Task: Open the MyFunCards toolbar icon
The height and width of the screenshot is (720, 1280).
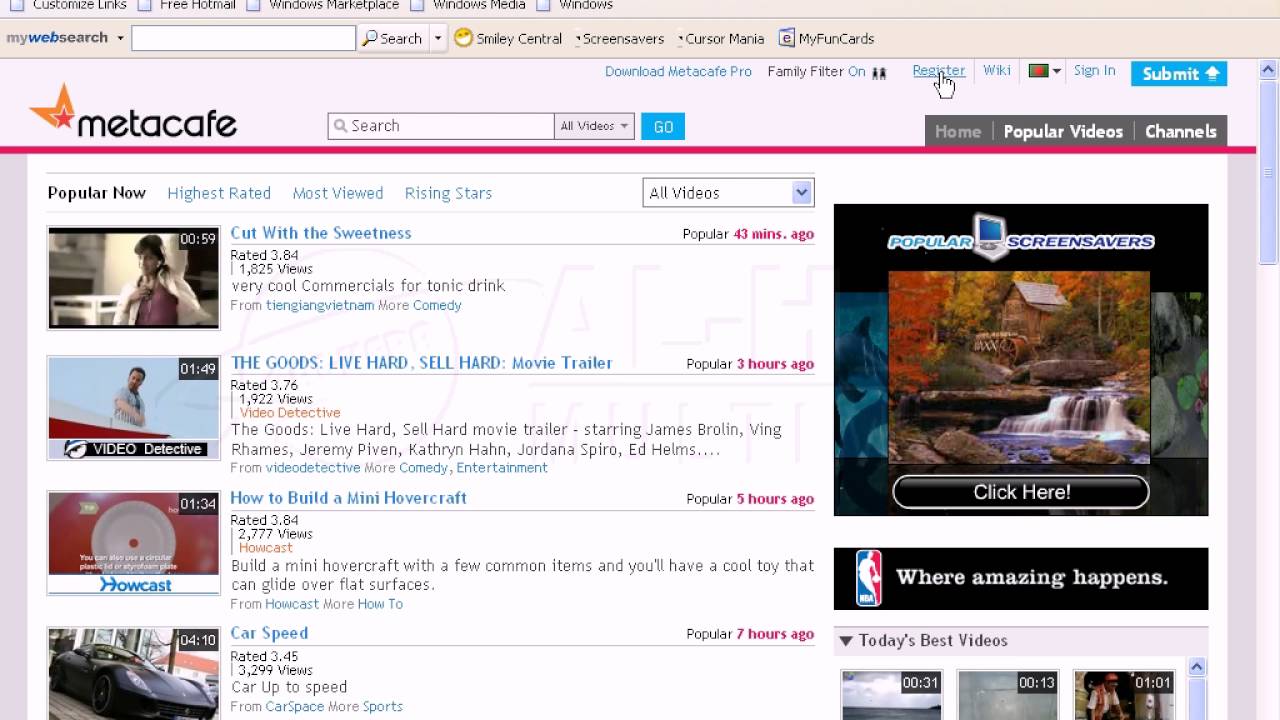Action: tap(787, 38)
